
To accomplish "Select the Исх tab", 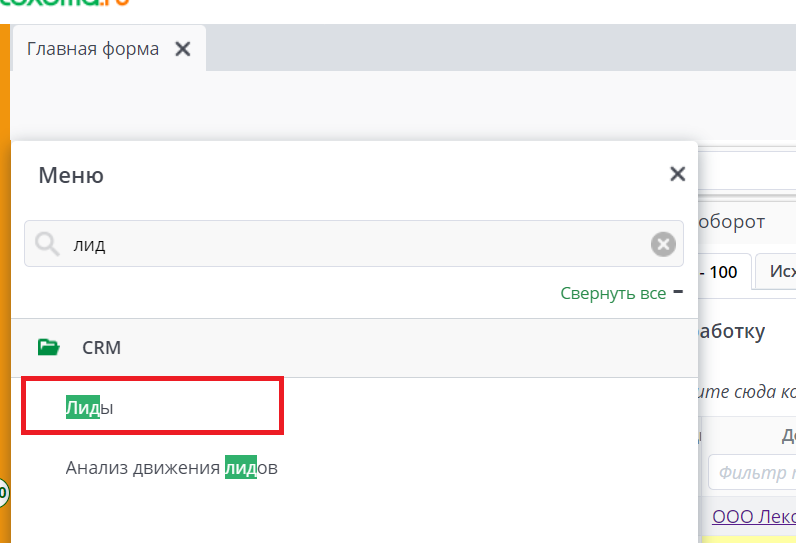I will click(x=776, y=271).
